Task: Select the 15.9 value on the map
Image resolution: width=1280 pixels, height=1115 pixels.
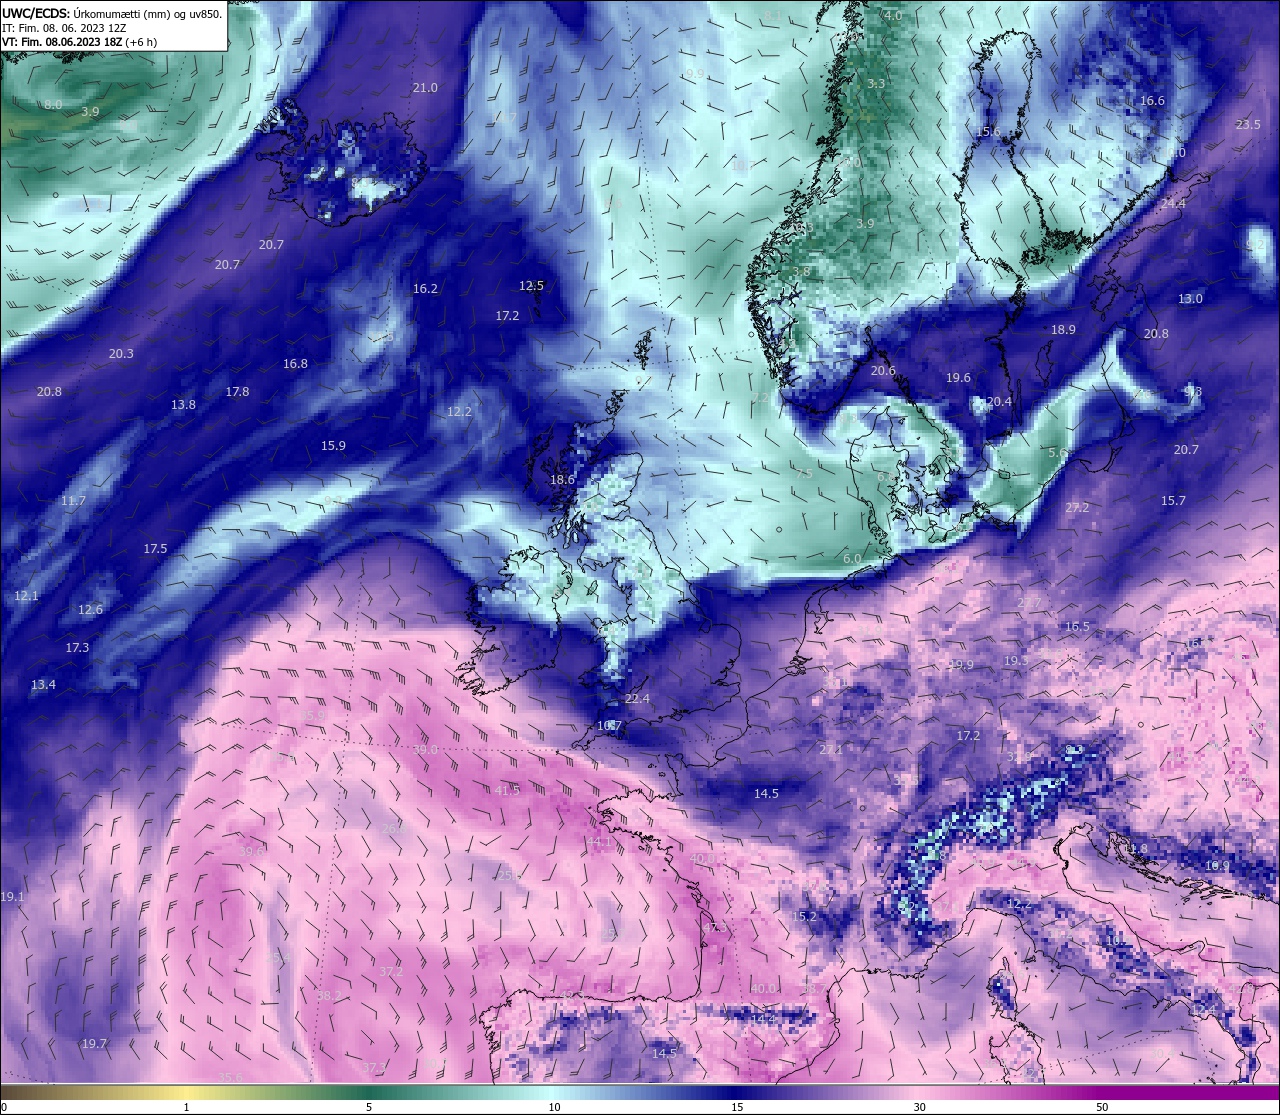Action: tap(333, 446)
